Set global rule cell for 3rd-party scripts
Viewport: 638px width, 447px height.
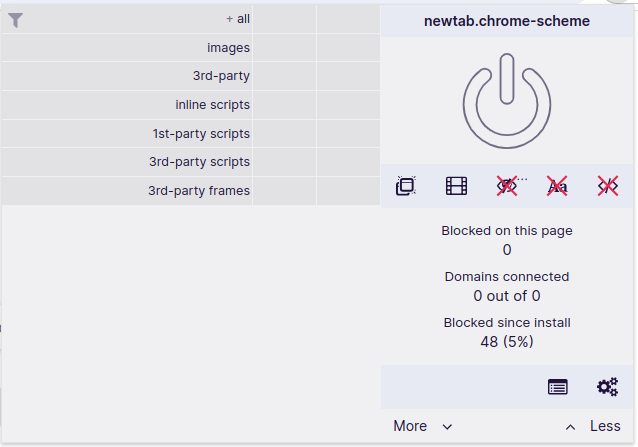(x=284, y=162)
